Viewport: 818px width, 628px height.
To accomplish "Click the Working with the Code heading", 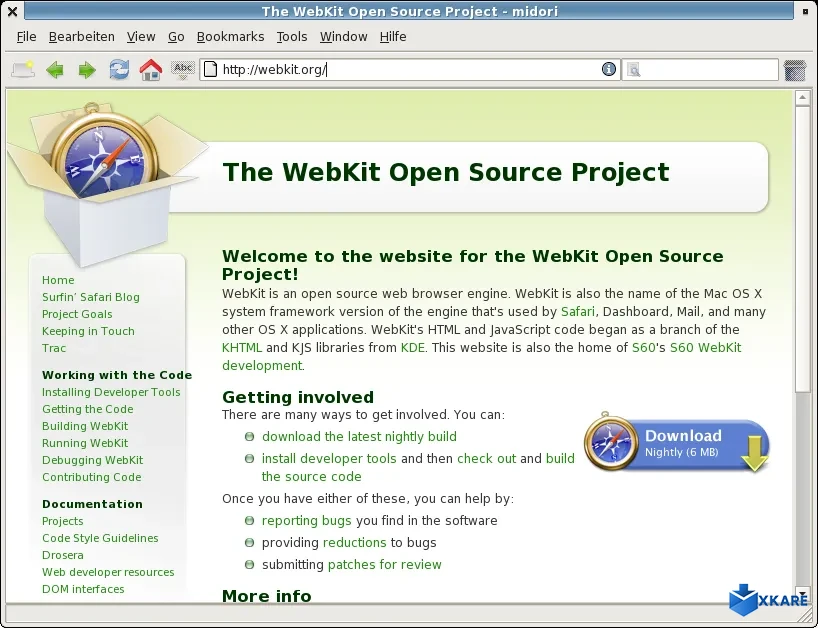I will coord(117,375).
